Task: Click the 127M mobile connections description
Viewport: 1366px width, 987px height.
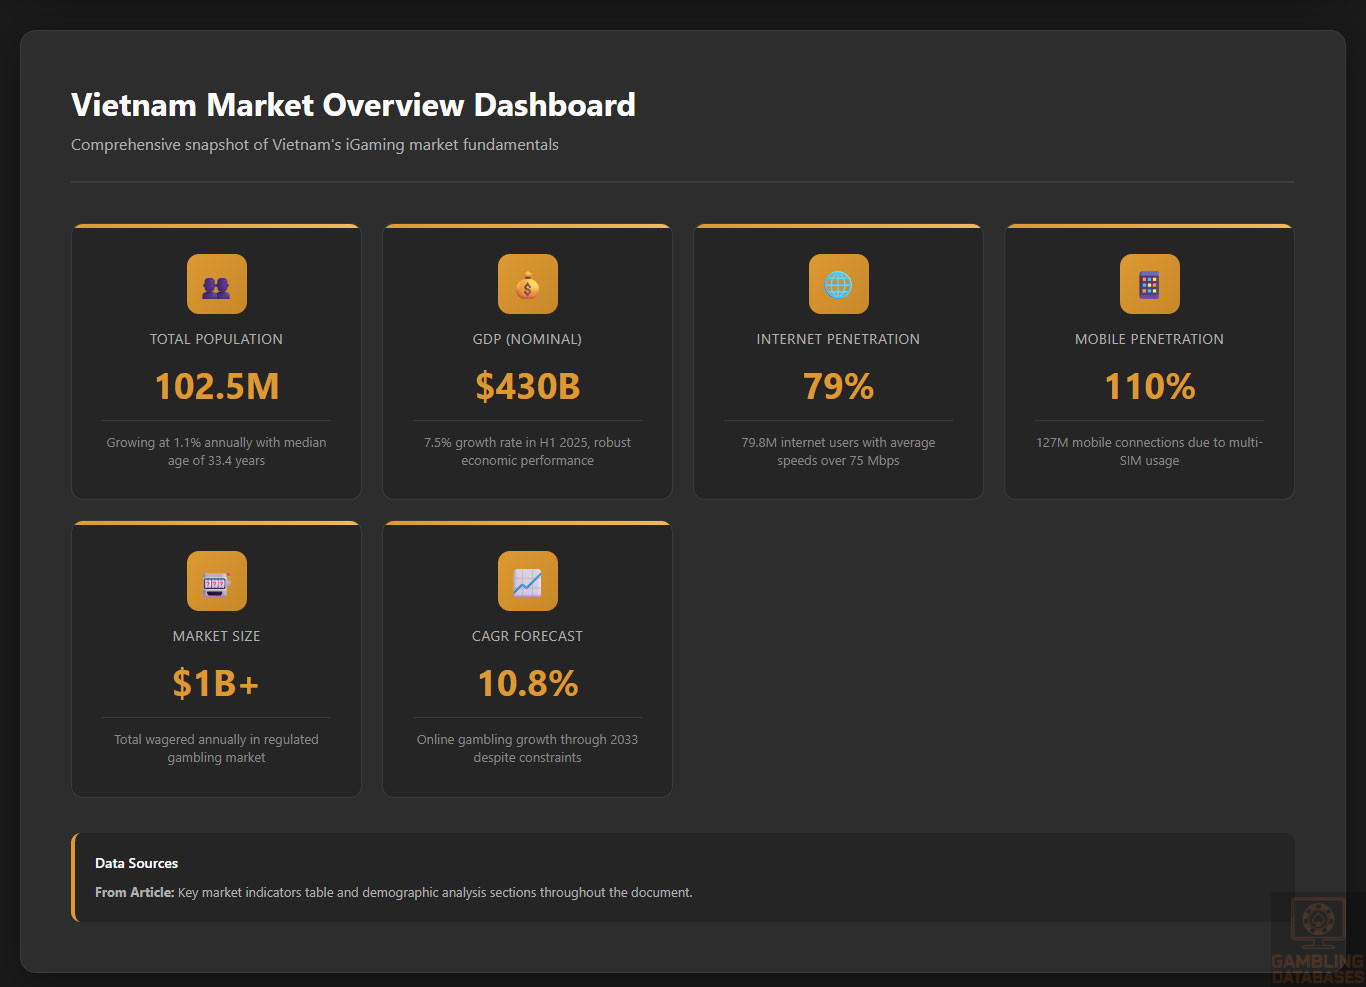Action: (x=1149, y=451)
